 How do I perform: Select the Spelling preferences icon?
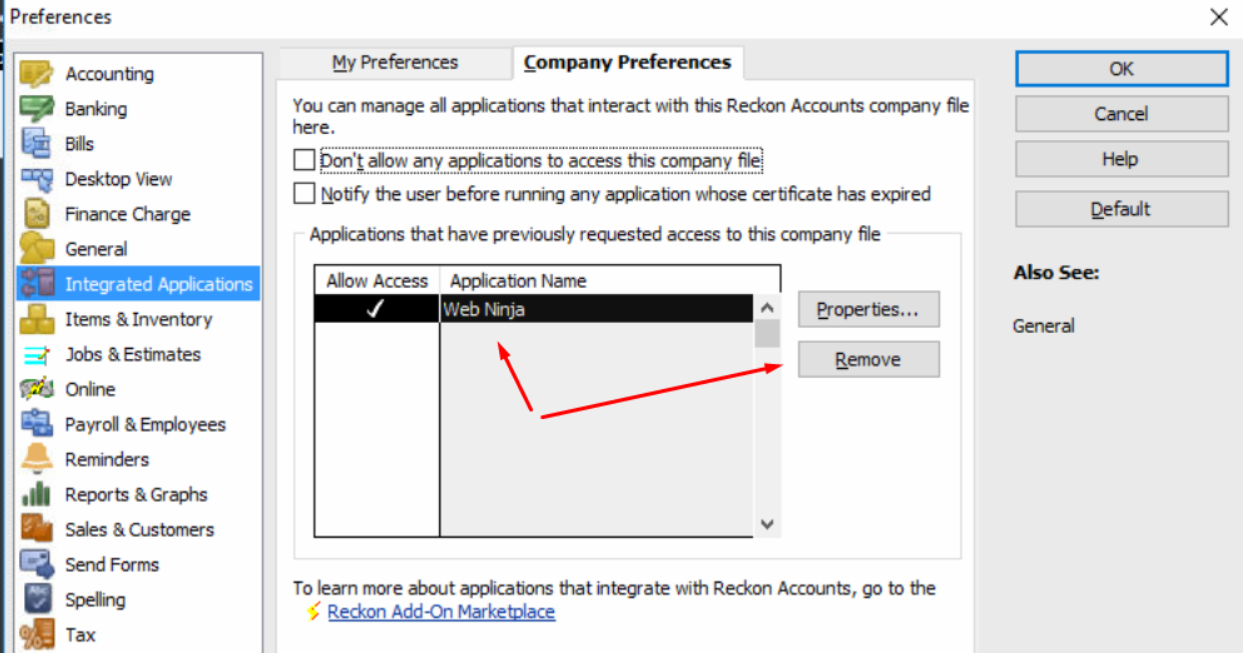pos(37,599)
